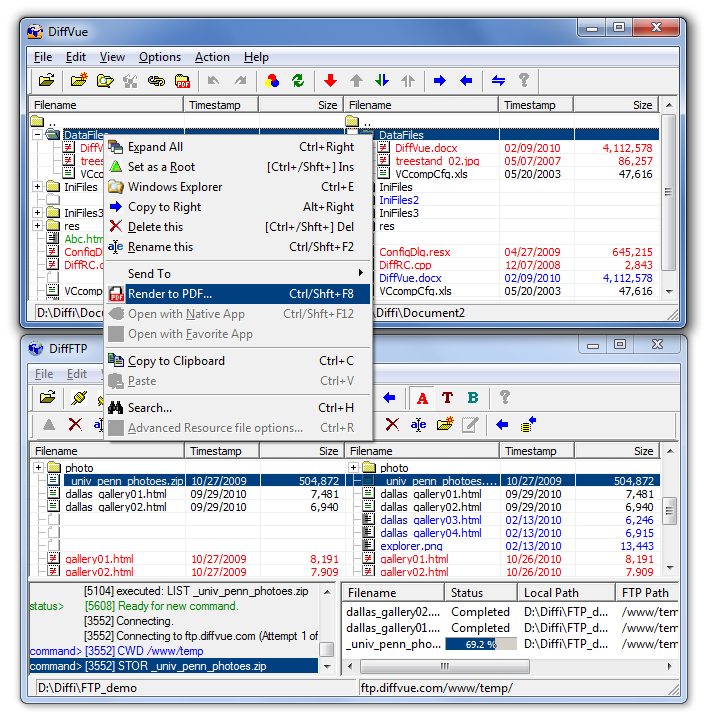Image resolution: width=708 pixels, height=722 pixels.
Task: Click the 69.2% upload progress bar
Action: point(481,644)
